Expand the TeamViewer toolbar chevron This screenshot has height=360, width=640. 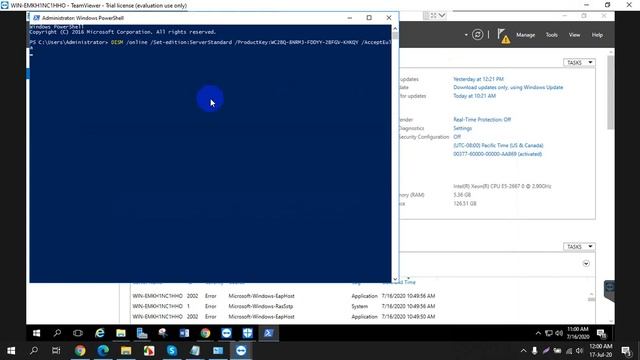442,16
